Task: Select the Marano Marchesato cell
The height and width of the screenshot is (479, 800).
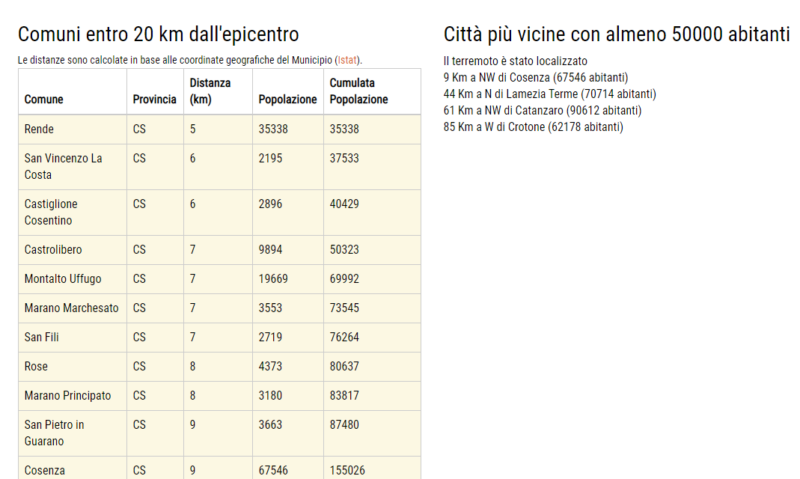Action: pyautogui.click(x=72, y=308)
